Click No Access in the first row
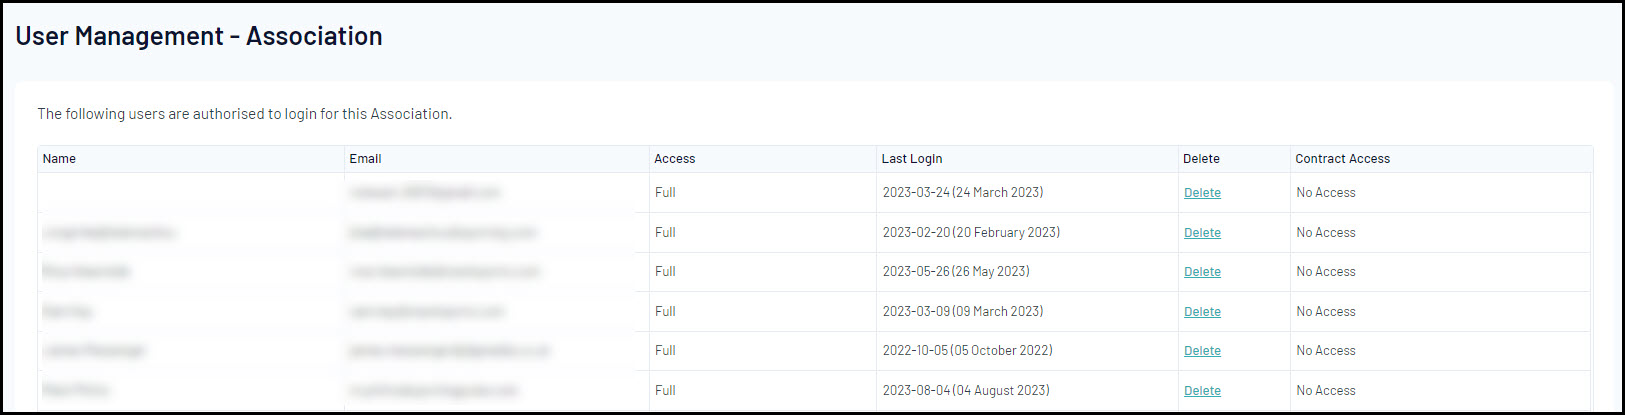The width and height of the screenshot is (1625, 415). [x=1326, y=193]
